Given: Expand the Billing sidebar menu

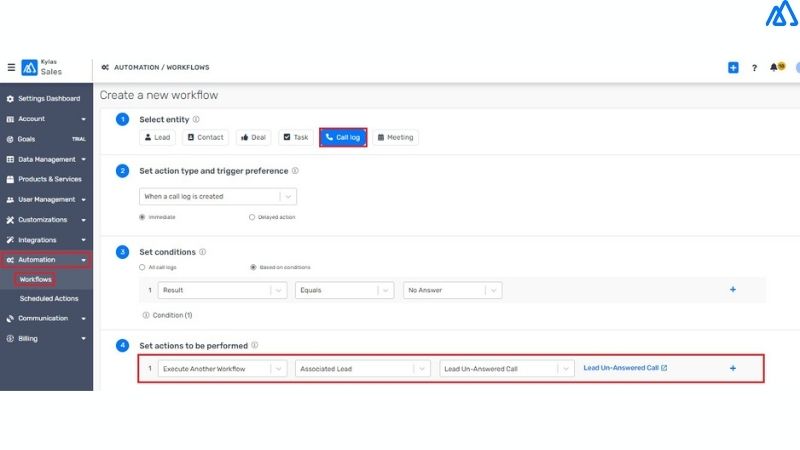Looking at the screenshot, I should click(83, 339).
